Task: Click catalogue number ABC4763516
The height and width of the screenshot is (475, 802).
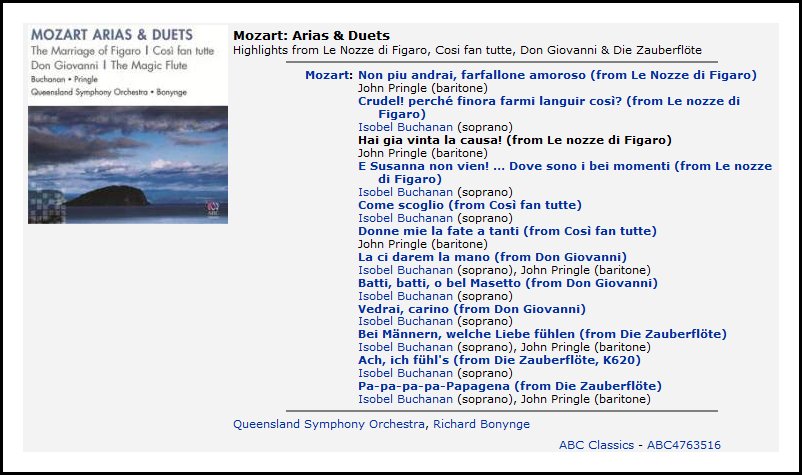Action: coord(683,445)
